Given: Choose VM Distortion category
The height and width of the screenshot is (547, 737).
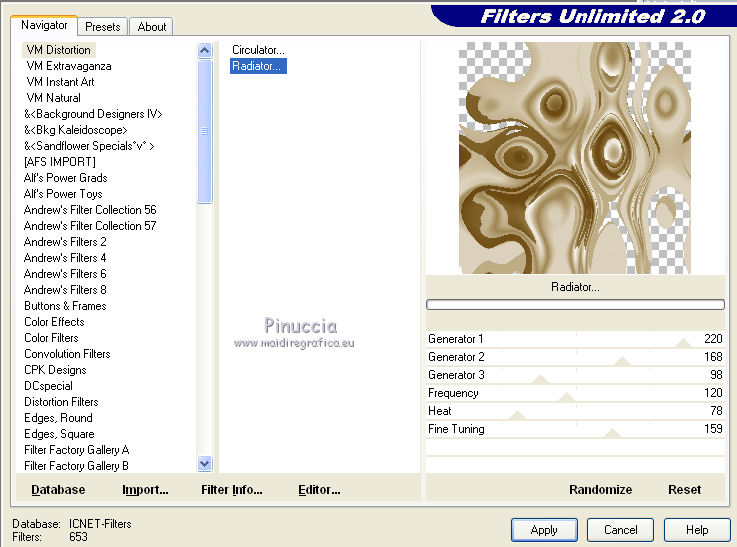Looking at the screenshot, I should (58, 50).
